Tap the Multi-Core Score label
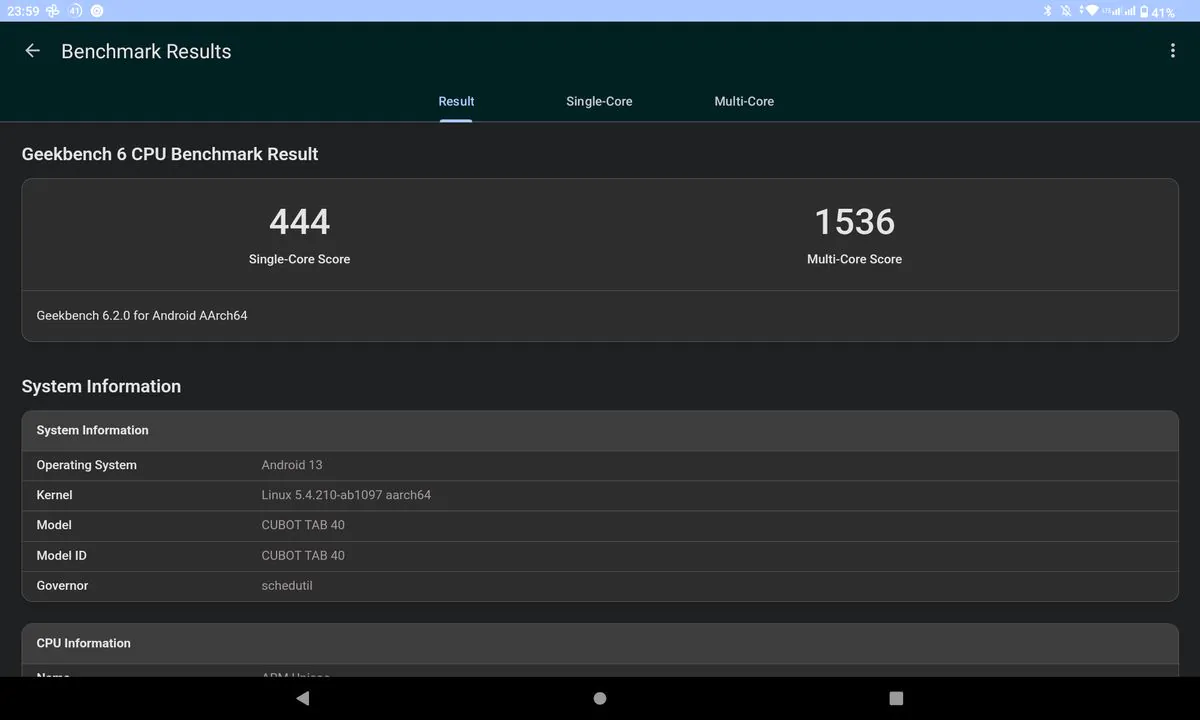 (854, 259)
